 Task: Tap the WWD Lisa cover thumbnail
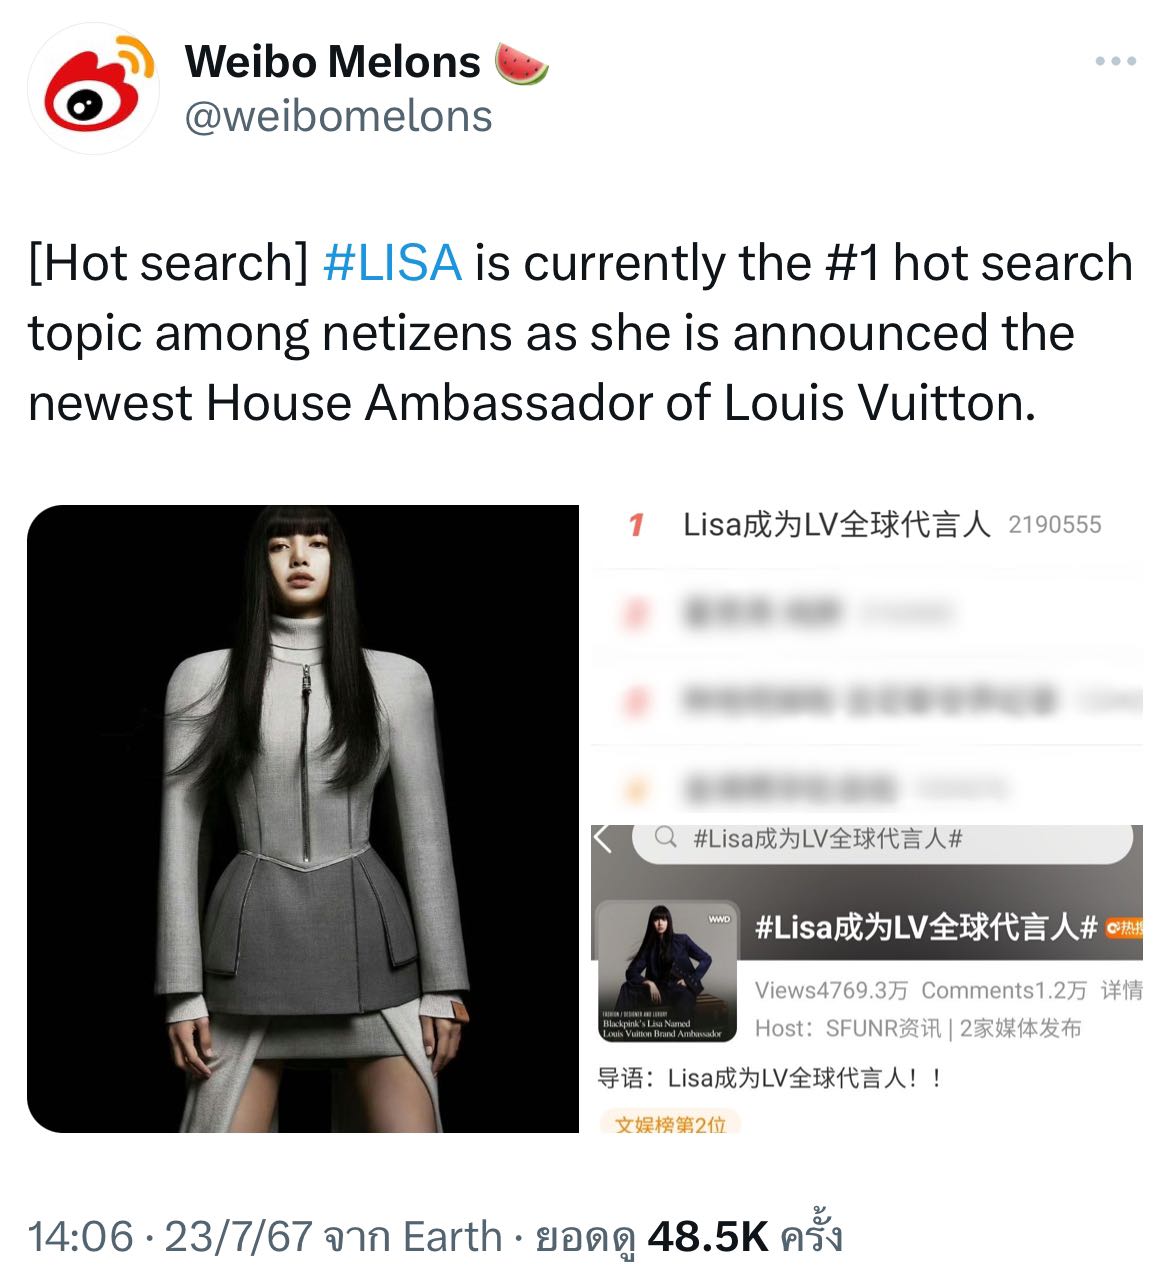tap(666, 972)
